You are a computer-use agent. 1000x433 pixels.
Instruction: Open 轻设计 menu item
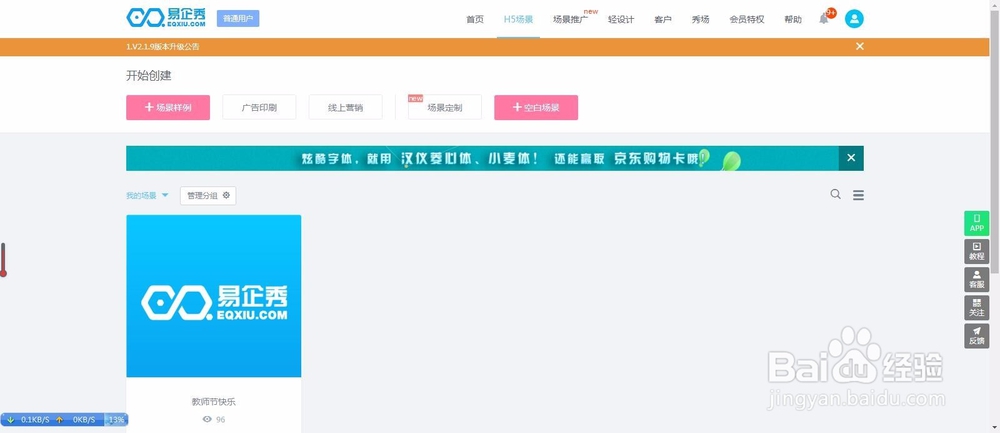coord(621,19)
